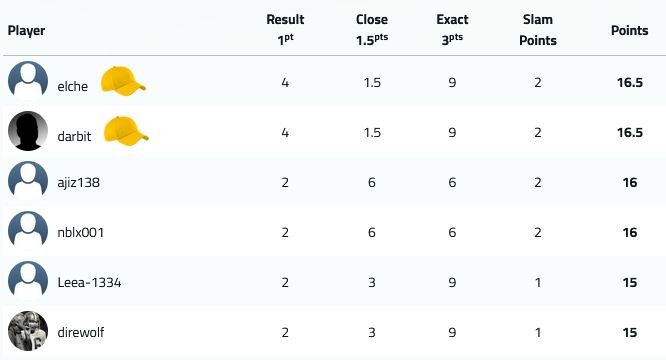
Task: Click elche's profile avatar
Action: [28, 81]
